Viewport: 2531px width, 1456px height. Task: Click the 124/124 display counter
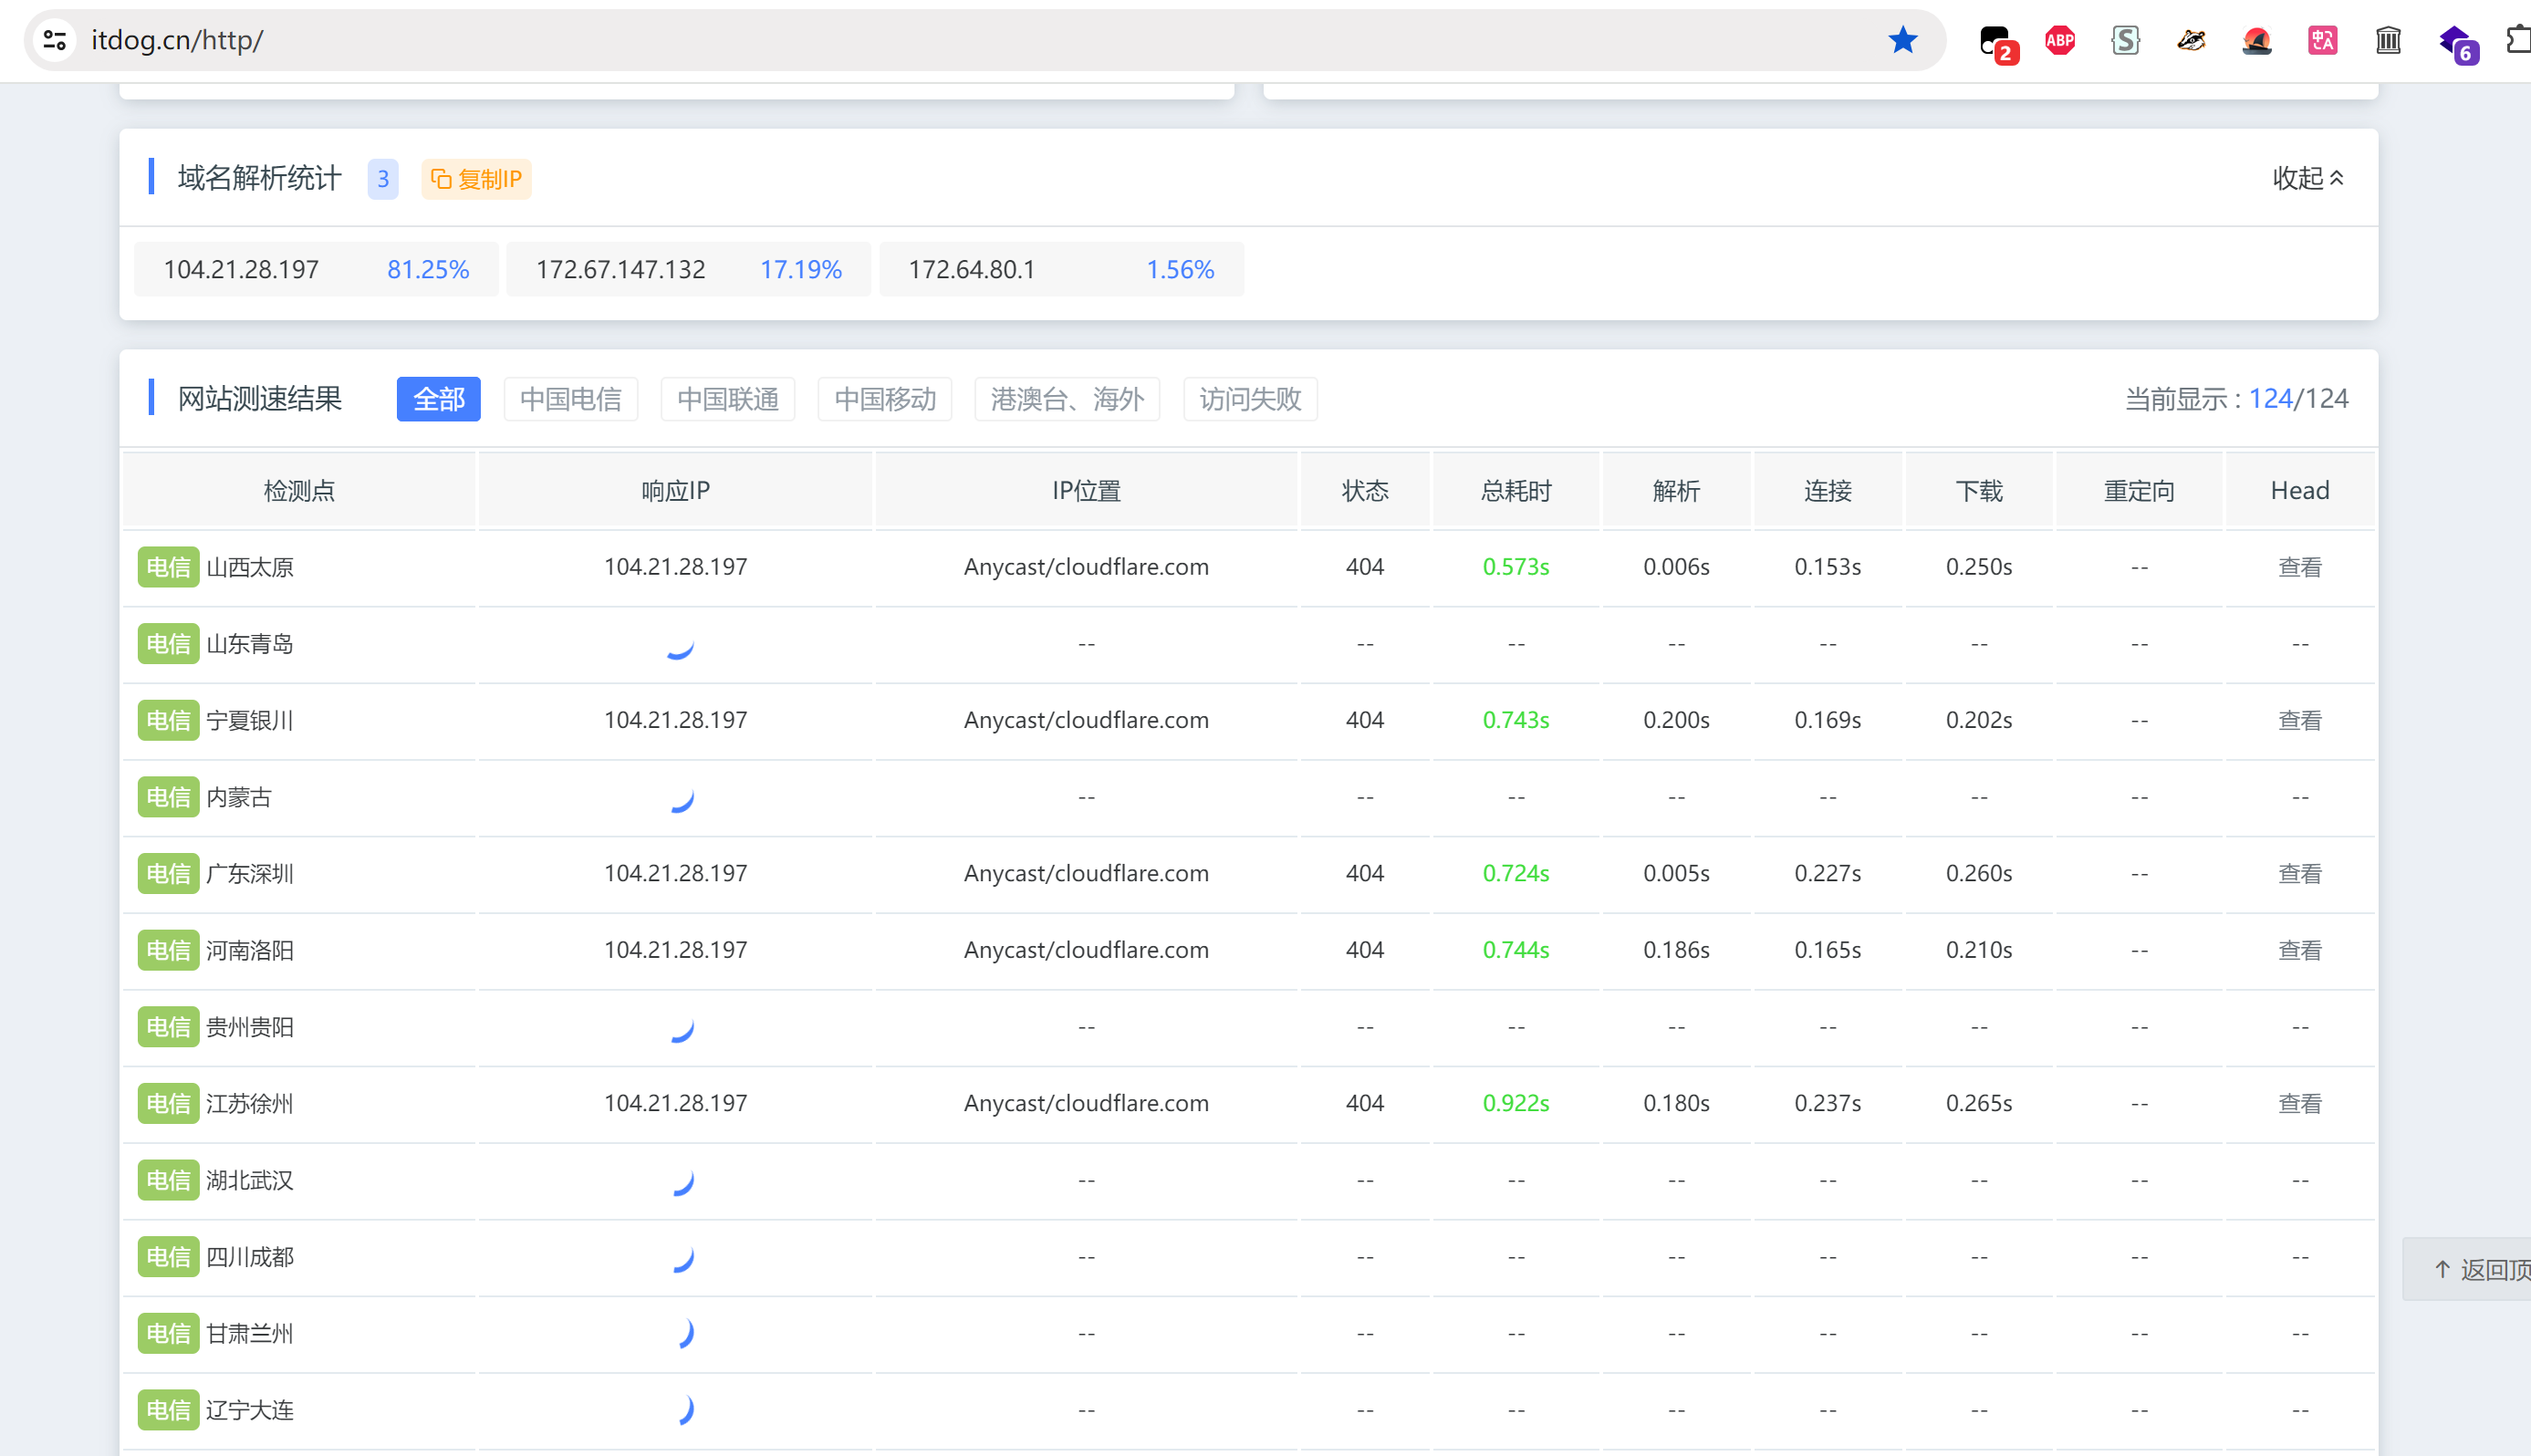2298,398
